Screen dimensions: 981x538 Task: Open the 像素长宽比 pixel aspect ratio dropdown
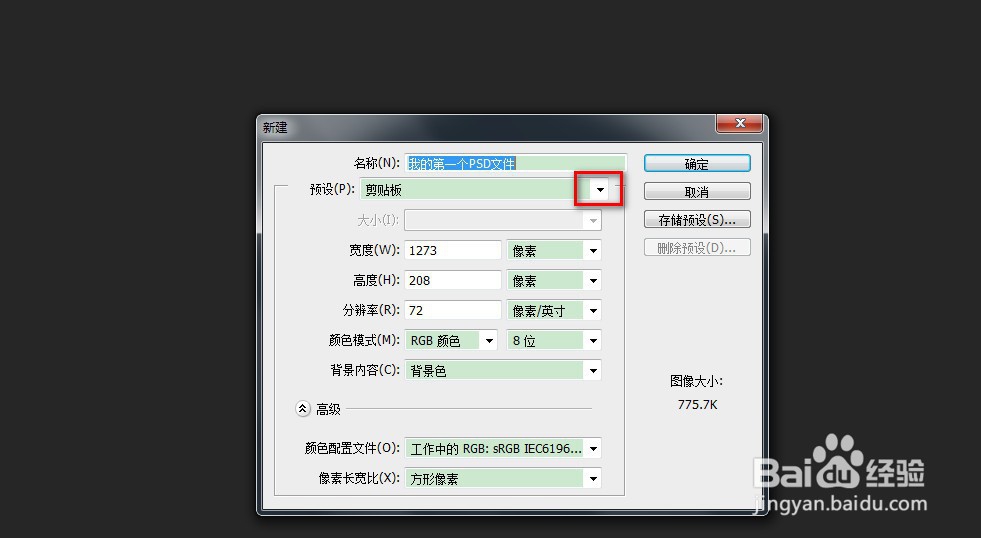(x=503, y=479)
